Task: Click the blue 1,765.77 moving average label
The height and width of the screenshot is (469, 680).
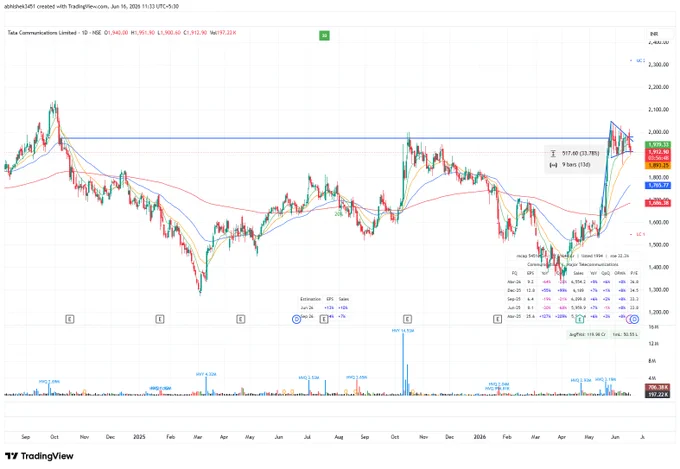Action: tap(658, 185)
